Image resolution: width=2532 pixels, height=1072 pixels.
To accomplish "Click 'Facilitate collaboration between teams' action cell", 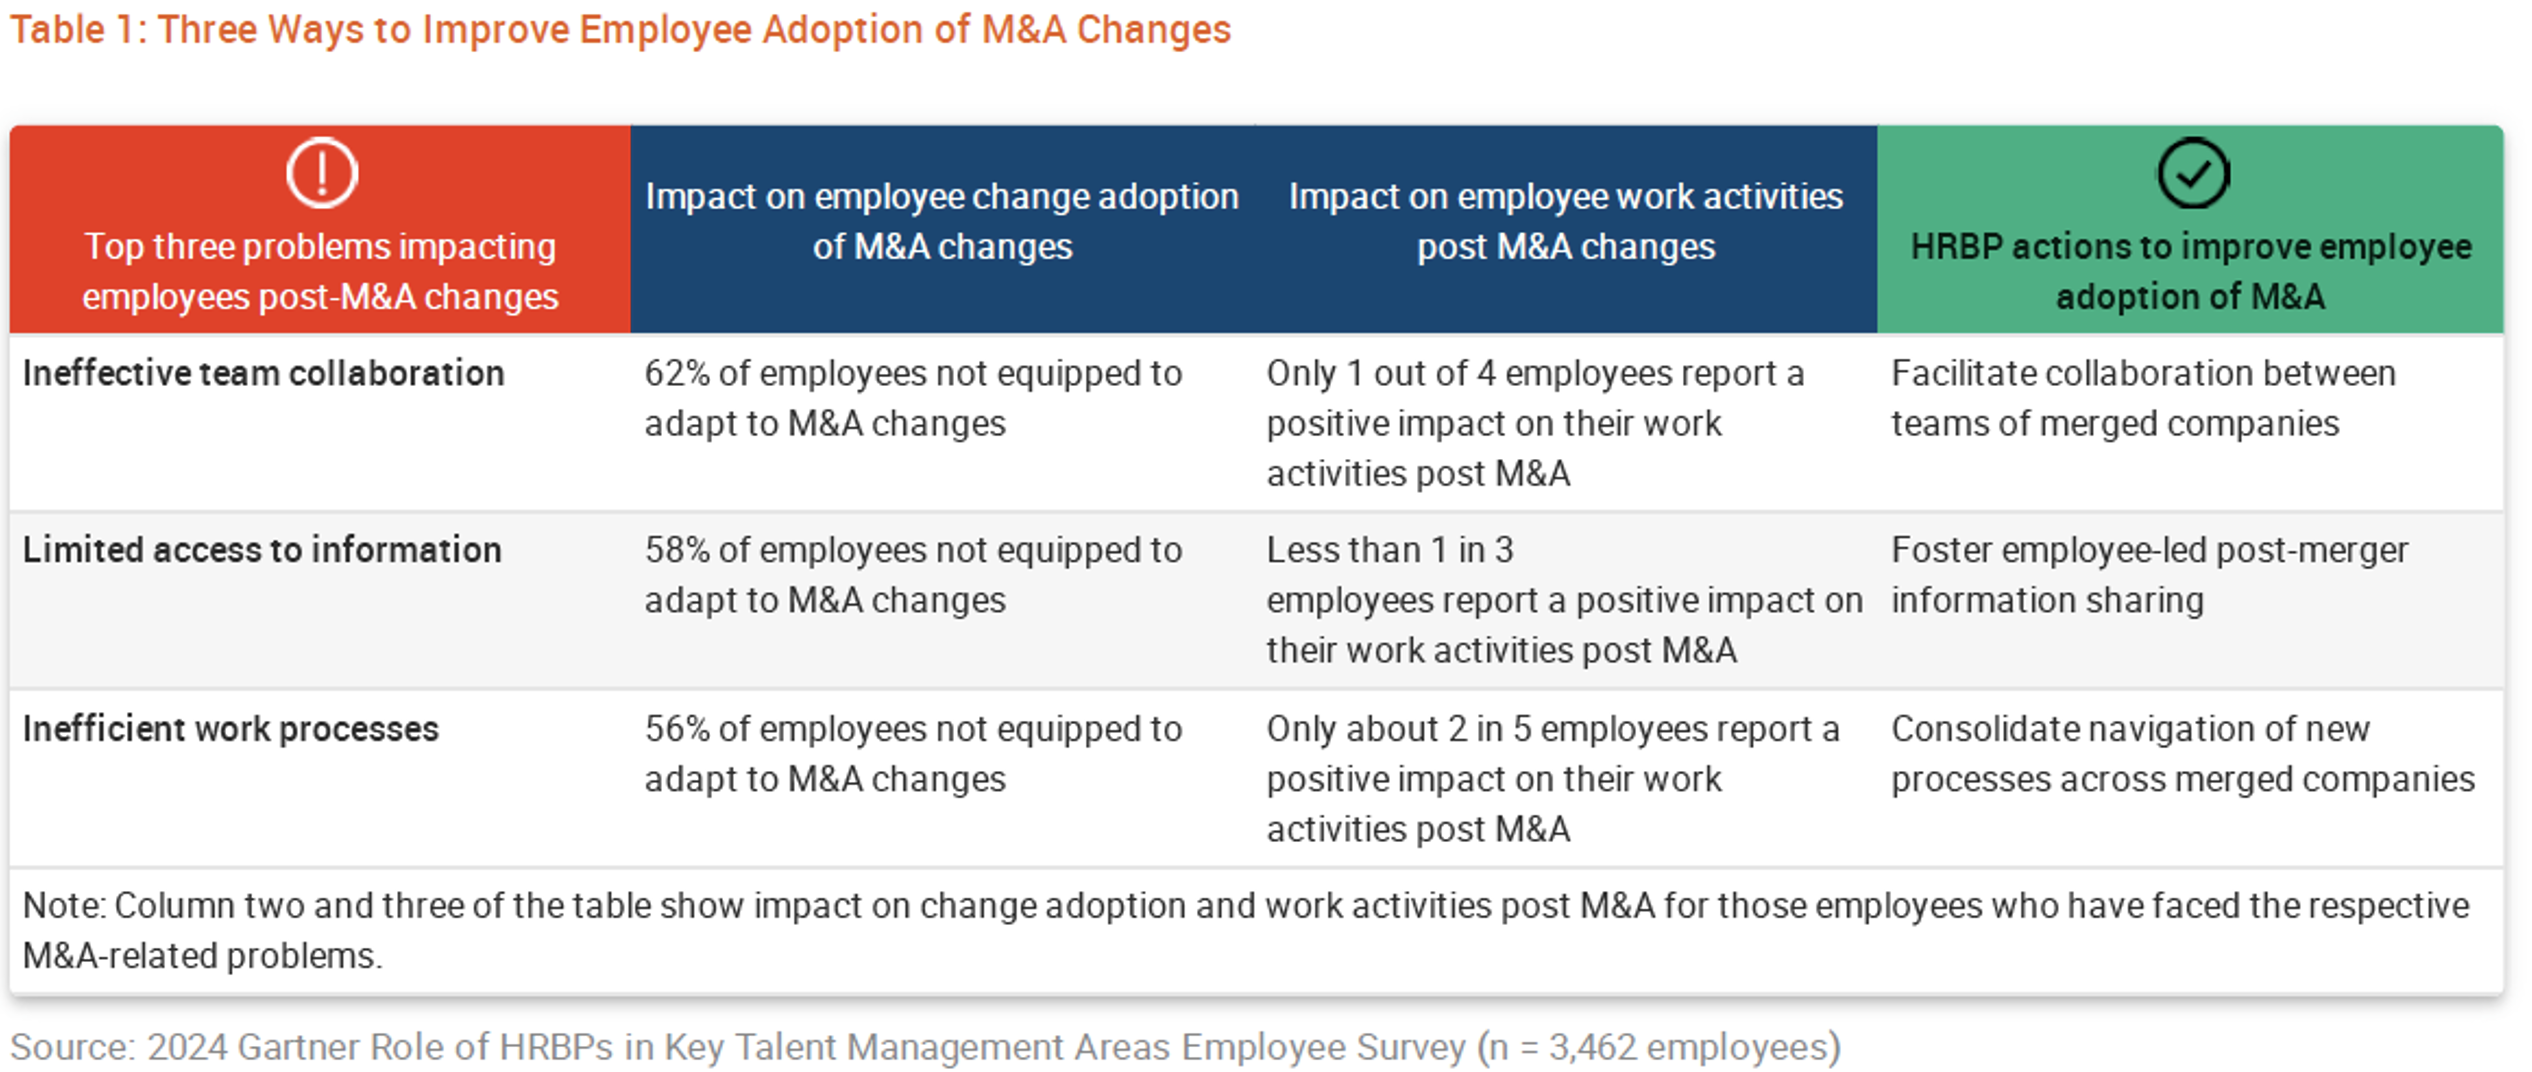I will point(2143,398).
